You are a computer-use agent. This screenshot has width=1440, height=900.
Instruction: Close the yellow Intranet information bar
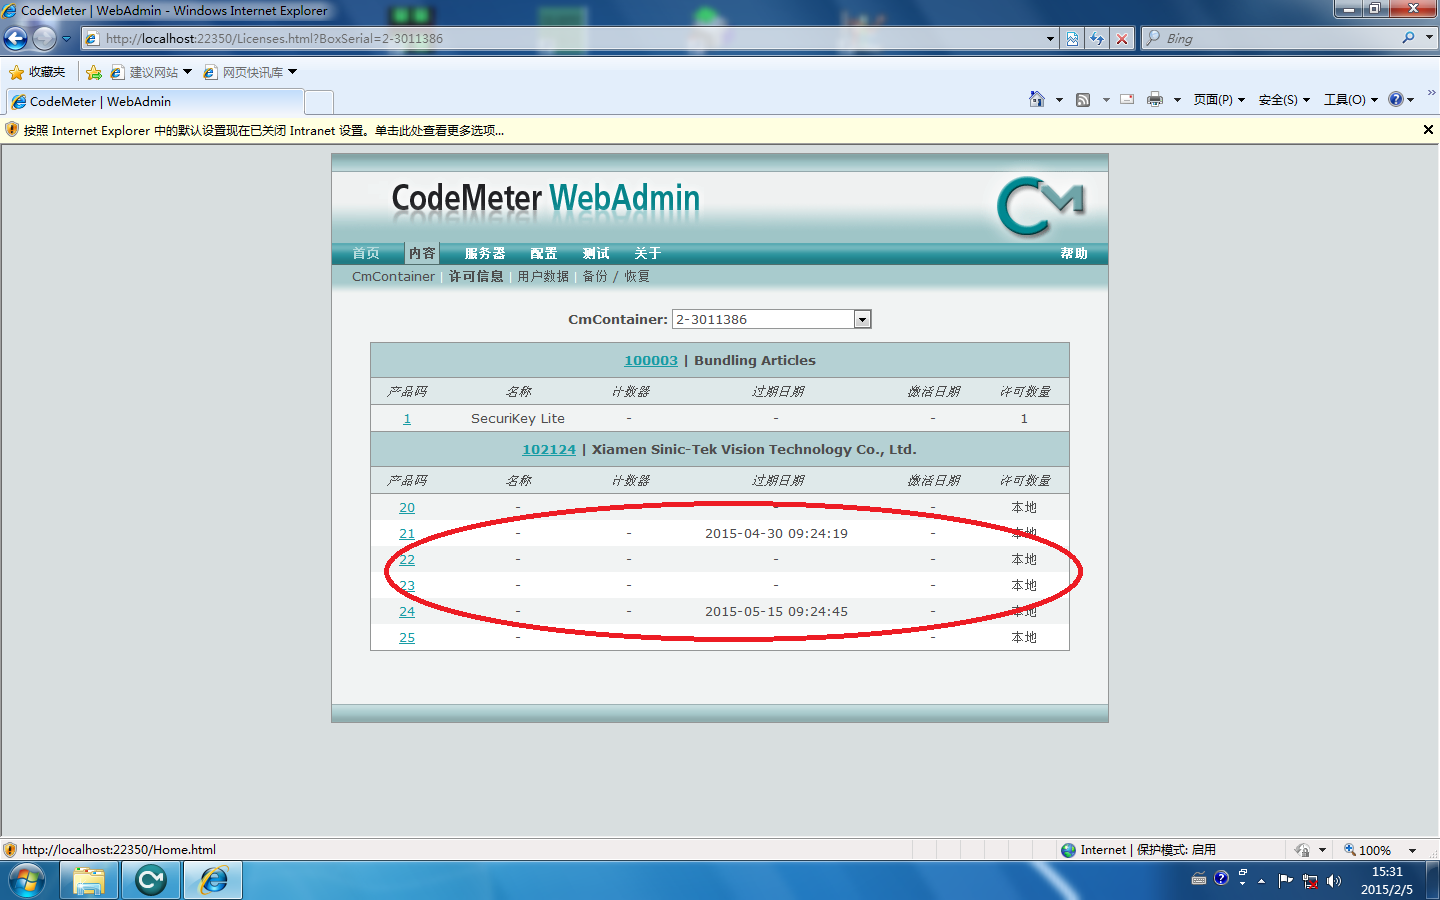tap(1428, 130)
